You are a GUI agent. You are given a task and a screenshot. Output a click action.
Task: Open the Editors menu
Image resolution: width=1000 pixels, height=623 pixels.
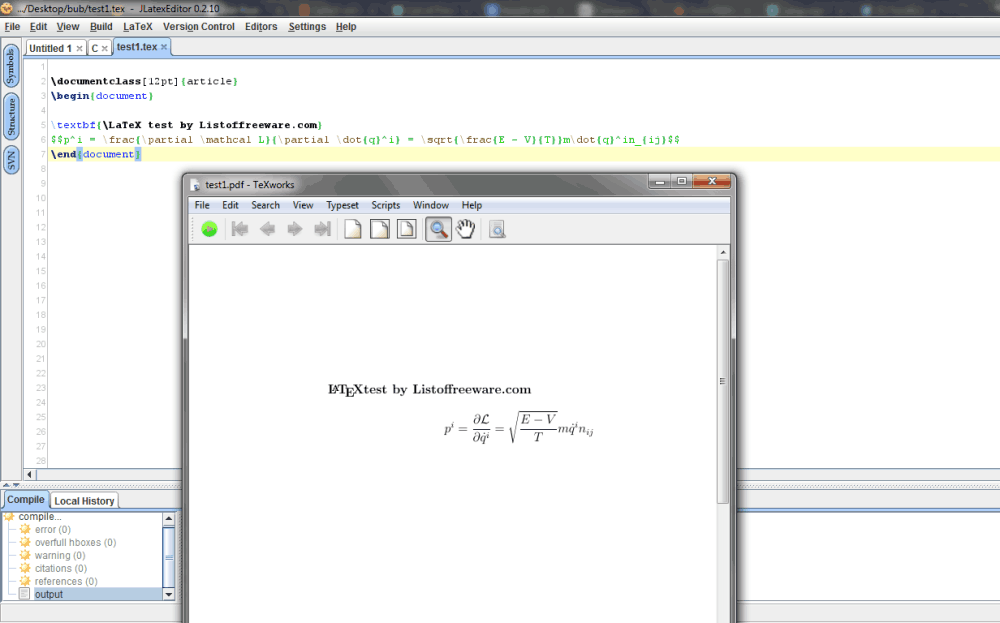pyautogui.click(x=261, y=27)
